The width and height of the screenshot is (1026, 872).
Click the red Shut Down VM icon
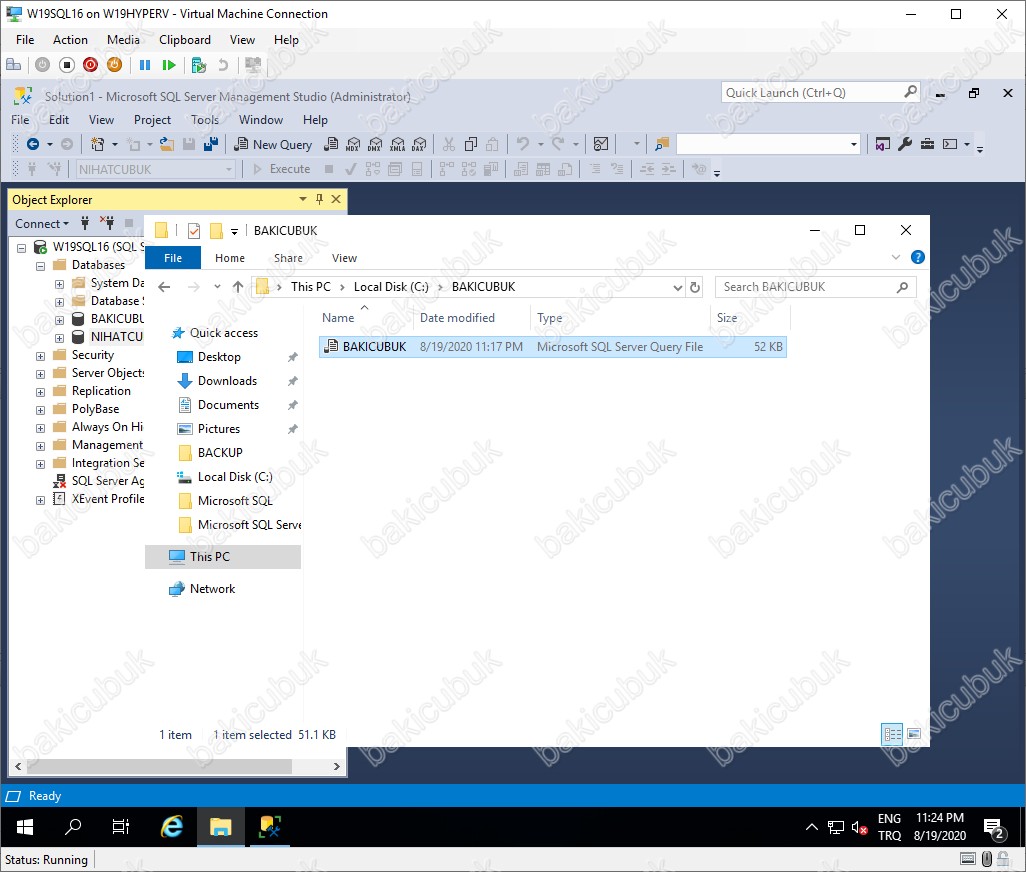90,65
